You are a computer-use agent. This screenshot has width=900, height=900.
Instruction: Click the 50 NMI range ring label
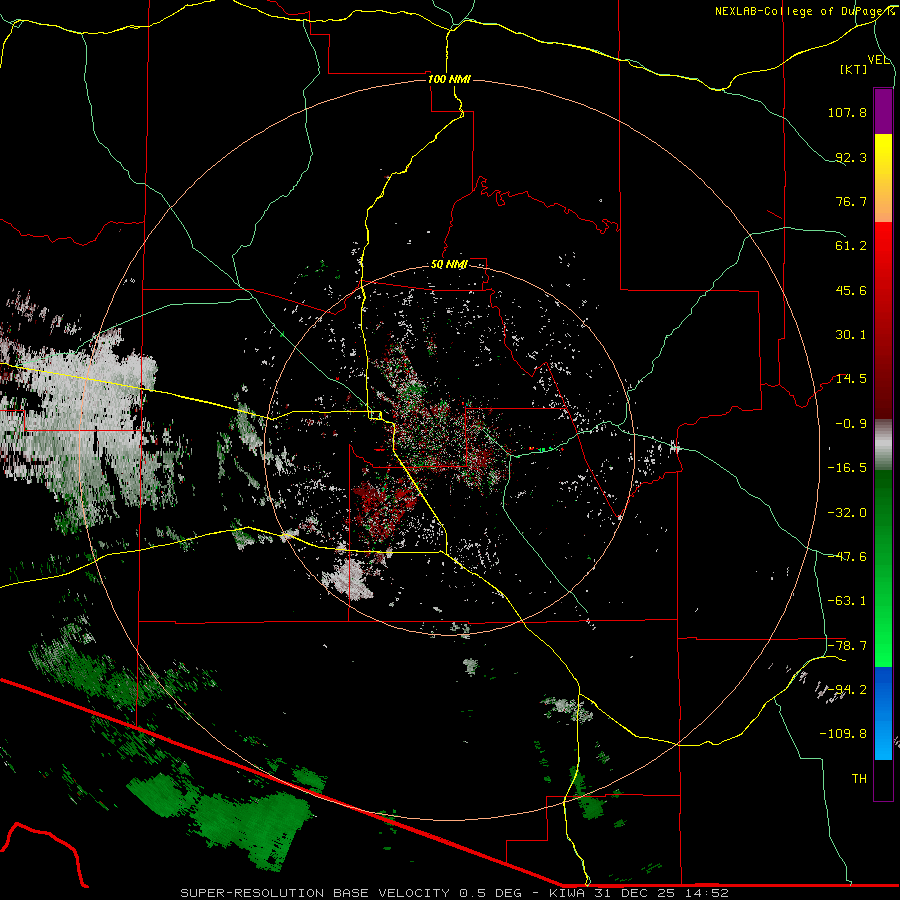pos(449,265)
